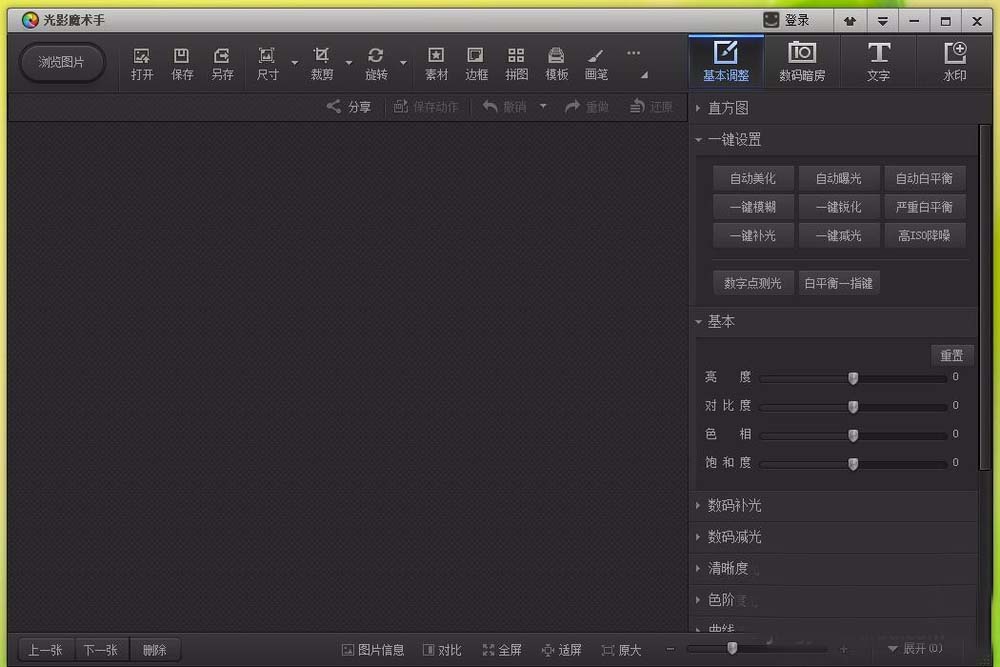Viewport: 1000px width, 667px height.
Task: Click the 高ISO降噪 button
Action: pyautogui.click(x=924, y=236)
